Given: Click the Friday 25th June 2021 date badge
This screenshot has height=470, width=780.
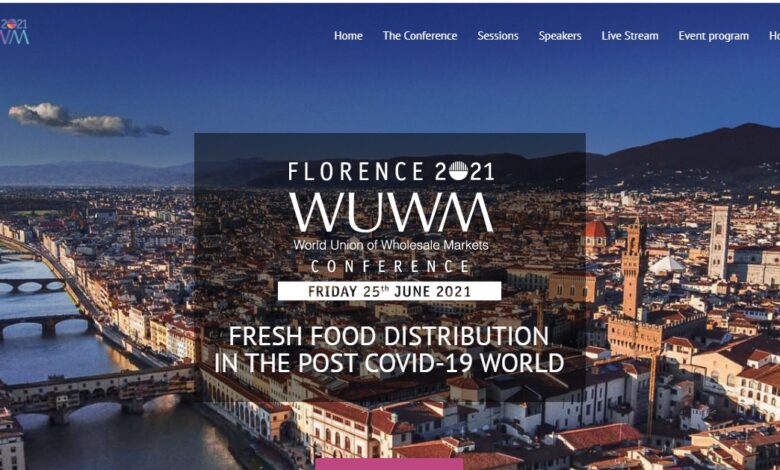Looking at the screenshot, I should (390, 291).
